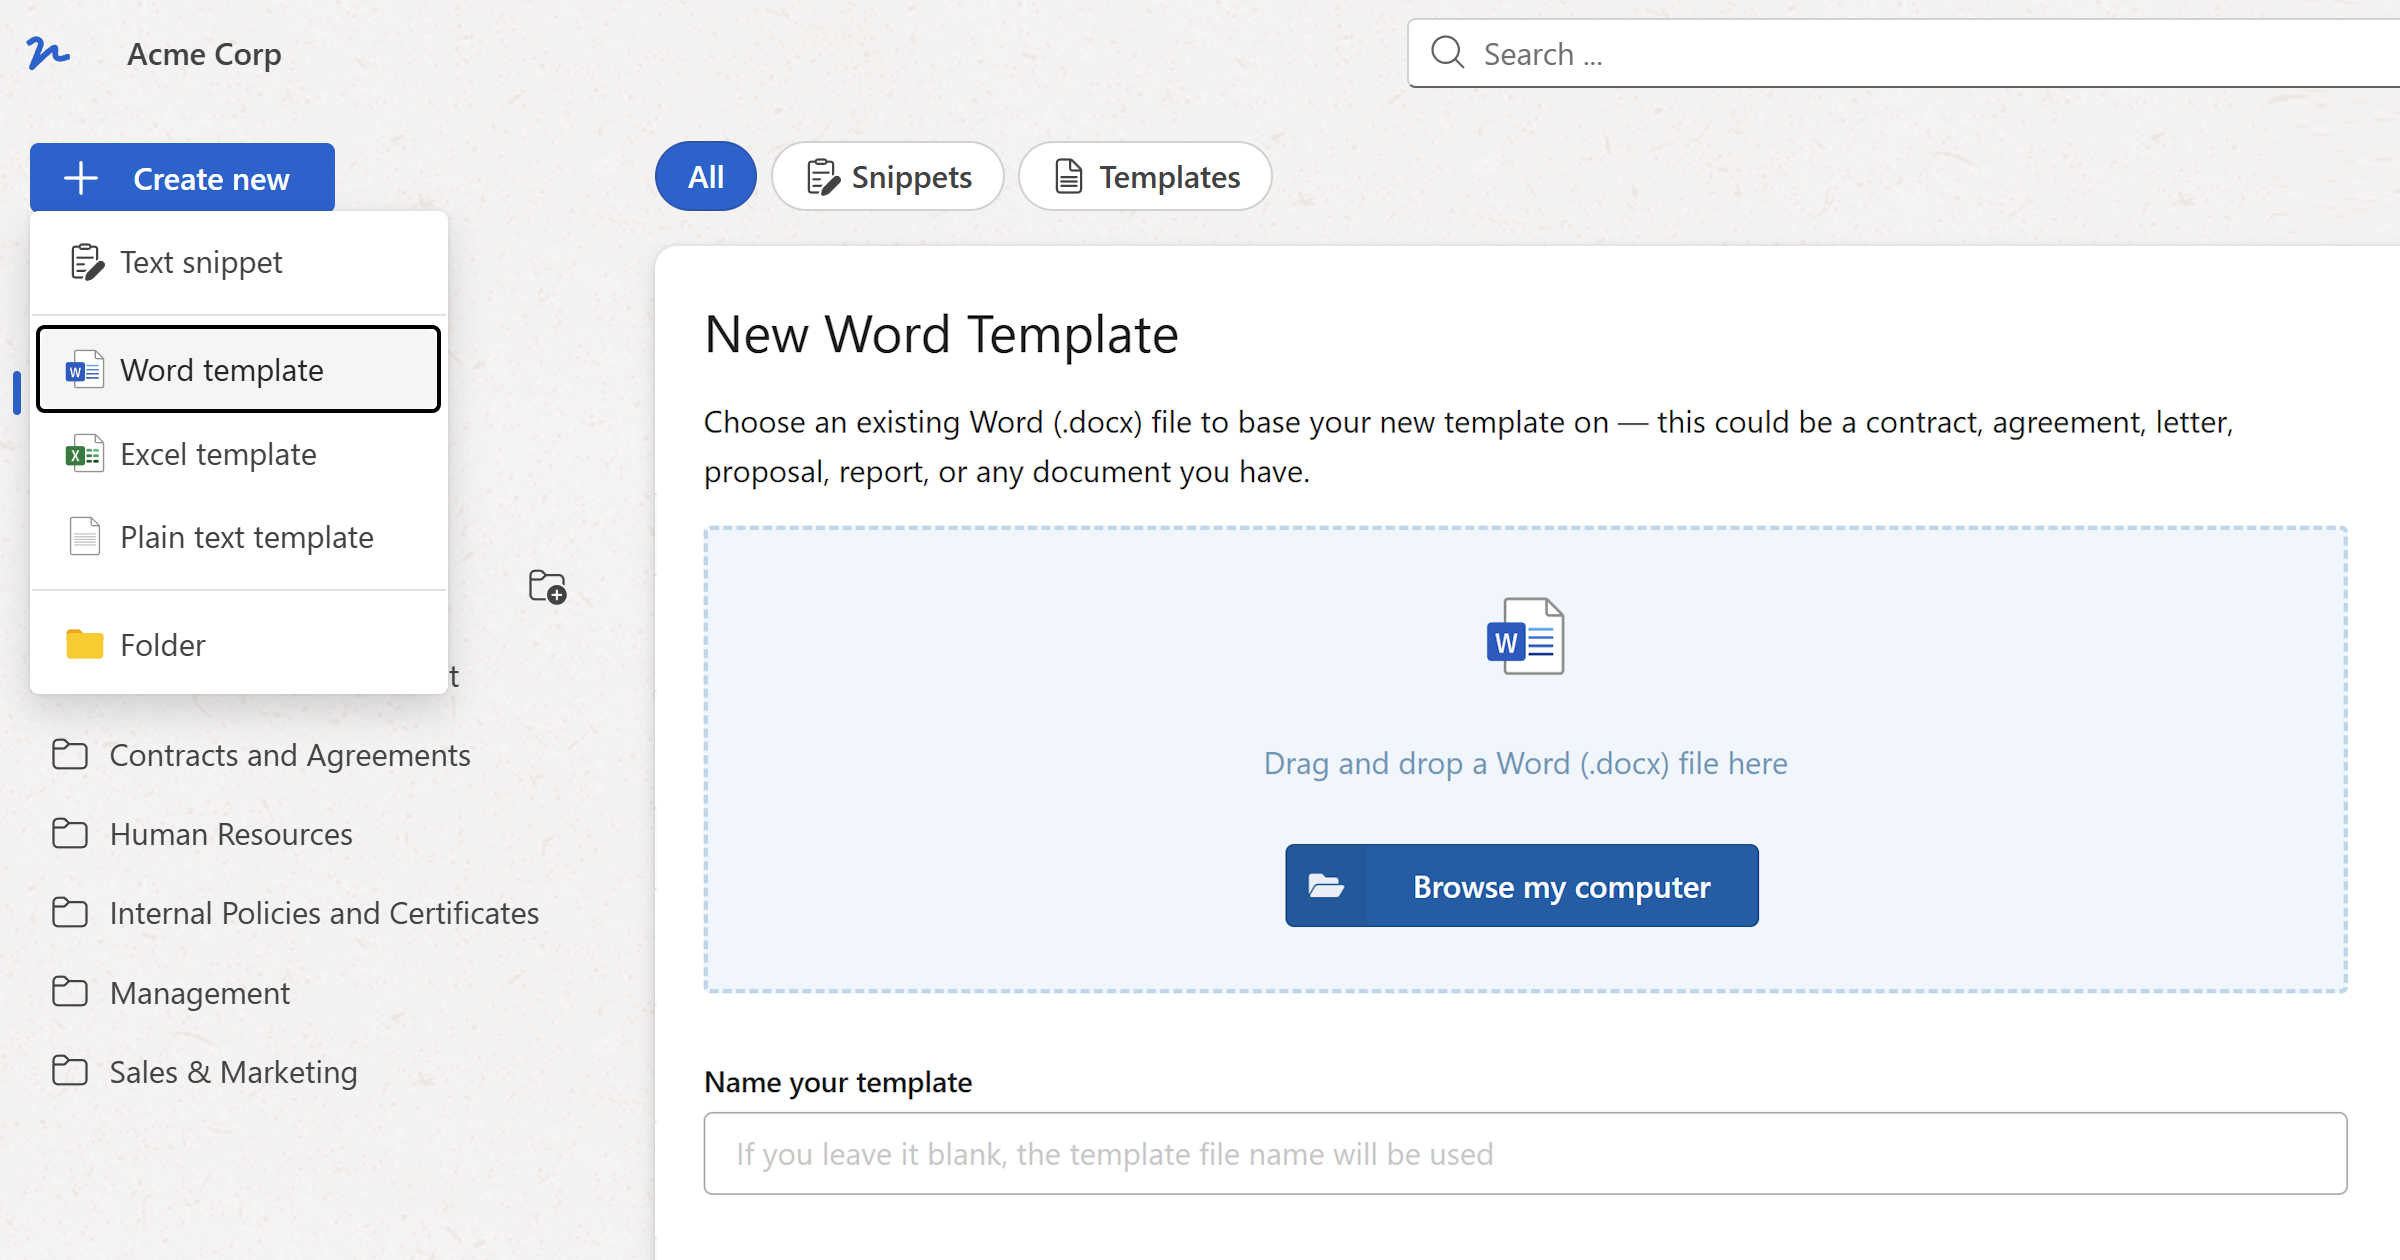Click the template description paragraph
2400x1260 pixels.
[x=1469, y=446]
